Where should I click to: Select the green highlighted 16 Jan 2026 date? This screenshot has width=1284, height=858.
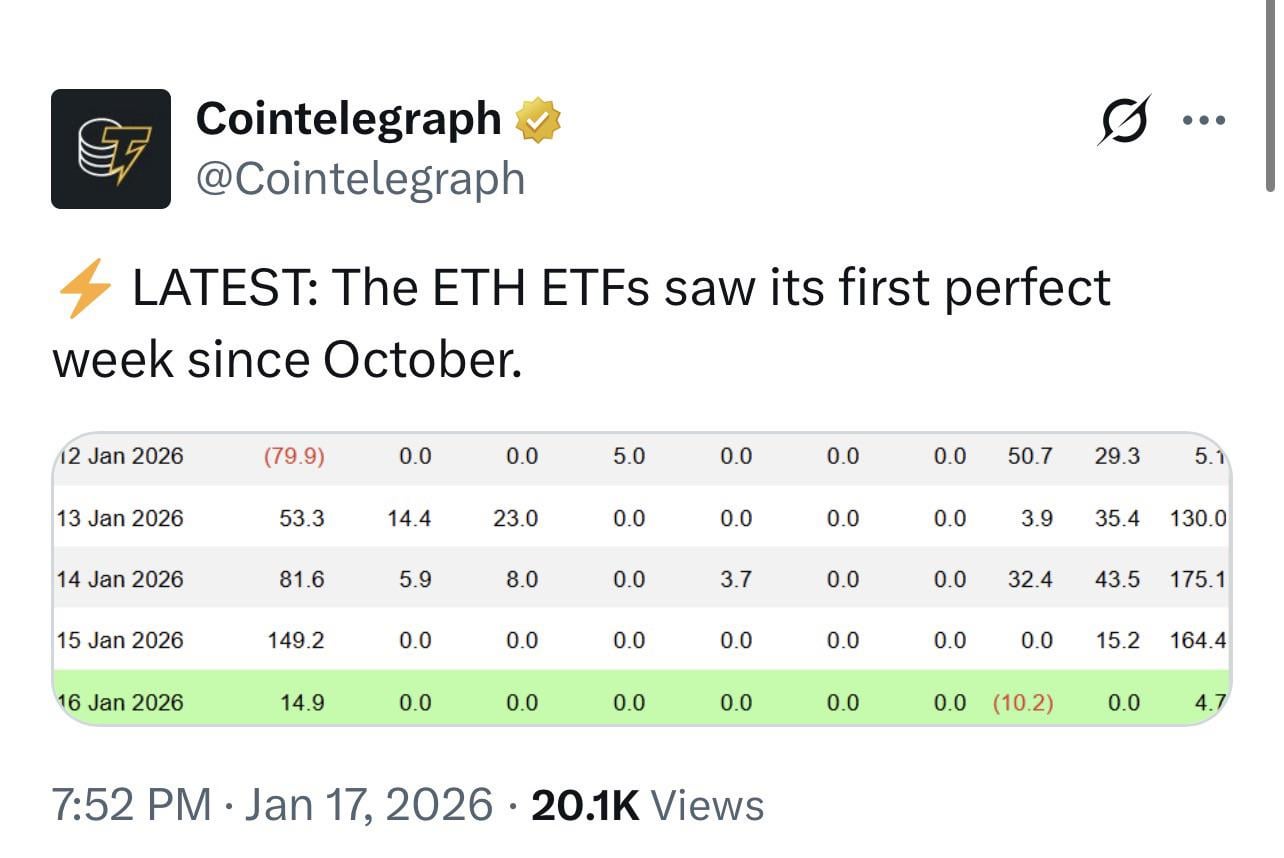coord(120,702)
